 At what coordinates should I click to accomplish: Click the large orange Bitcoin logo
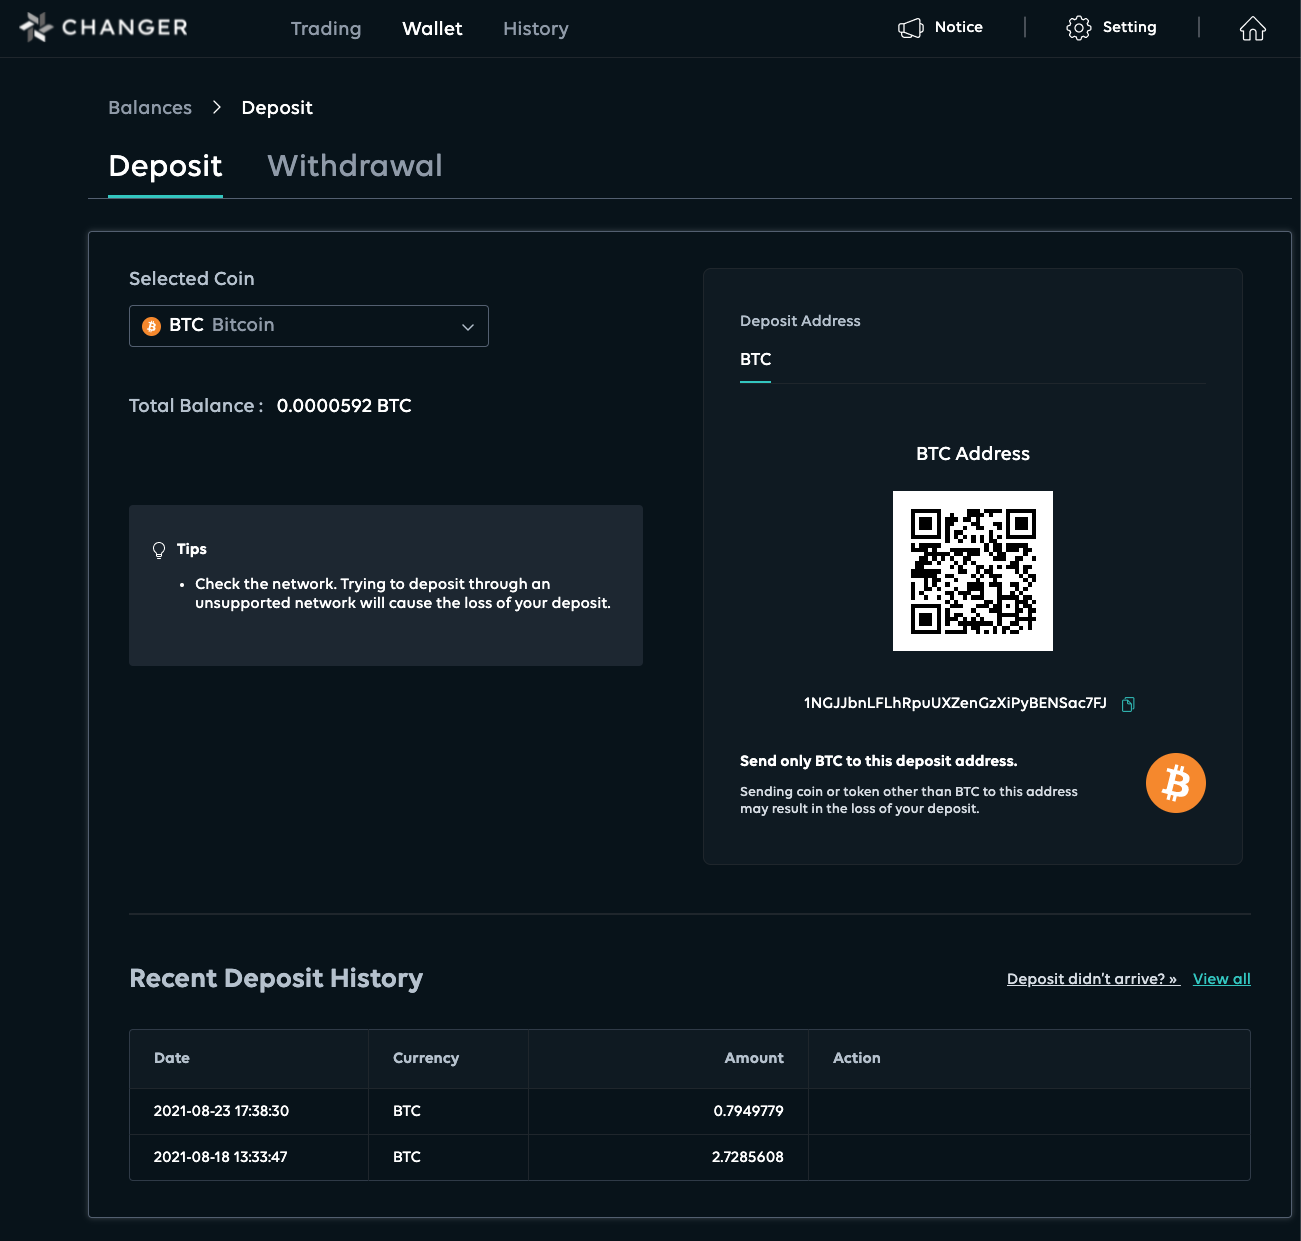[x=1176, y=783]
